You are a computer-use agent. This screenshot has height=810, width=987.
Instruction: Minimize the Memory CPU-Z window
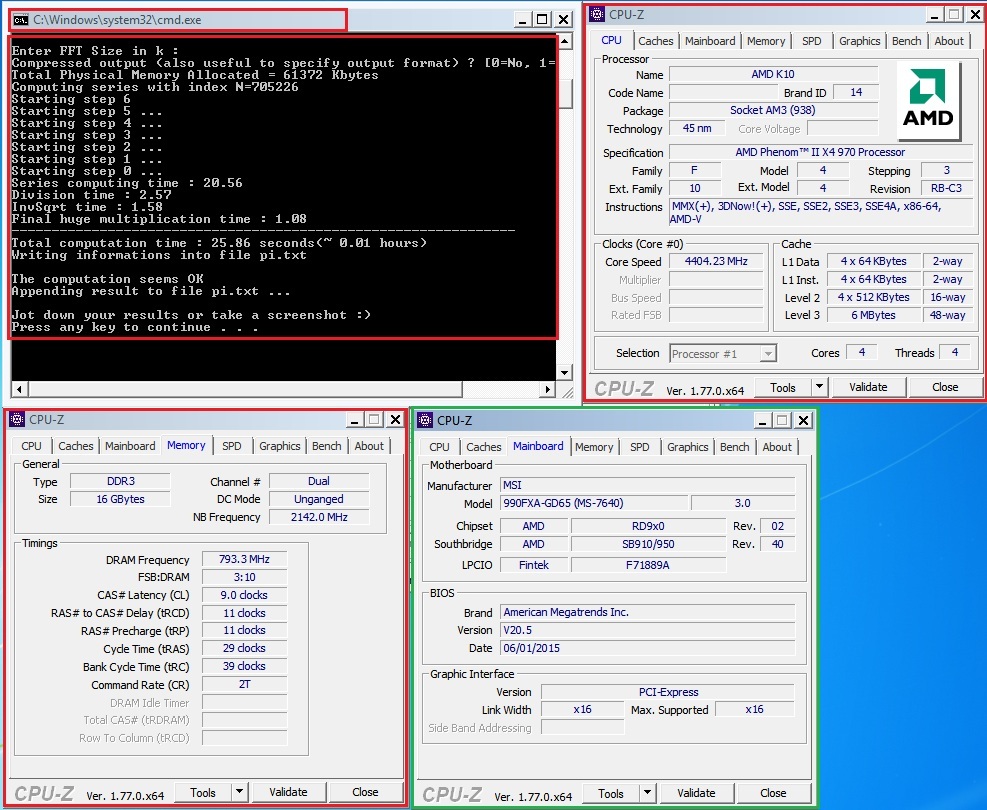[354, 420]
